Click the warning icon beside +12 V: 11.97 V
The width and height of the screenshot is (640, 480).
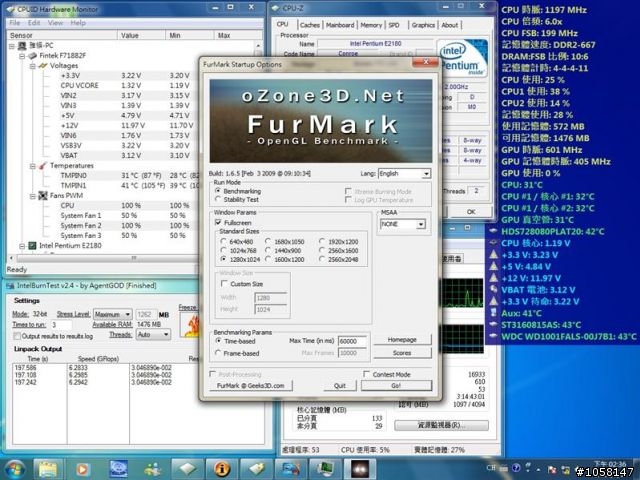[x=493, y=278]
